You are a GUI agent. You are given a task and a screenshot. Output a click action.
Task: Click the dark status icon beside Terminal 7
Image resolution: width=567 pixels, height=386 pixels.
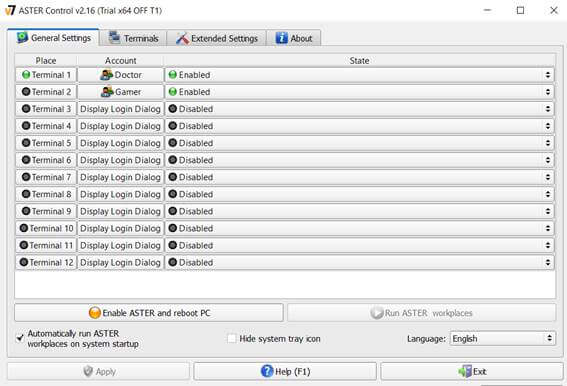click(x=26, y=177)
